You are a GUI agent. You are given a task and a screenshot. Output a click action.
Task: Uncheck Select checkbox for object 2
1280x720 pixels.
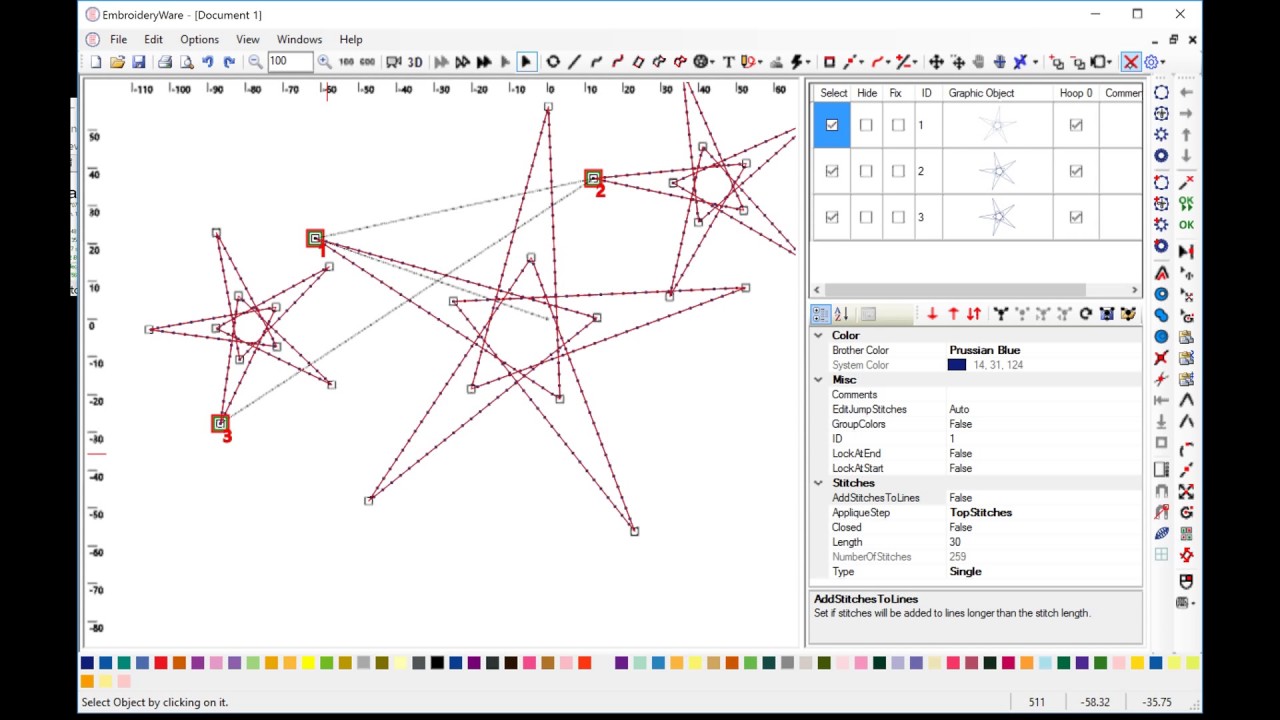point(831,171)
